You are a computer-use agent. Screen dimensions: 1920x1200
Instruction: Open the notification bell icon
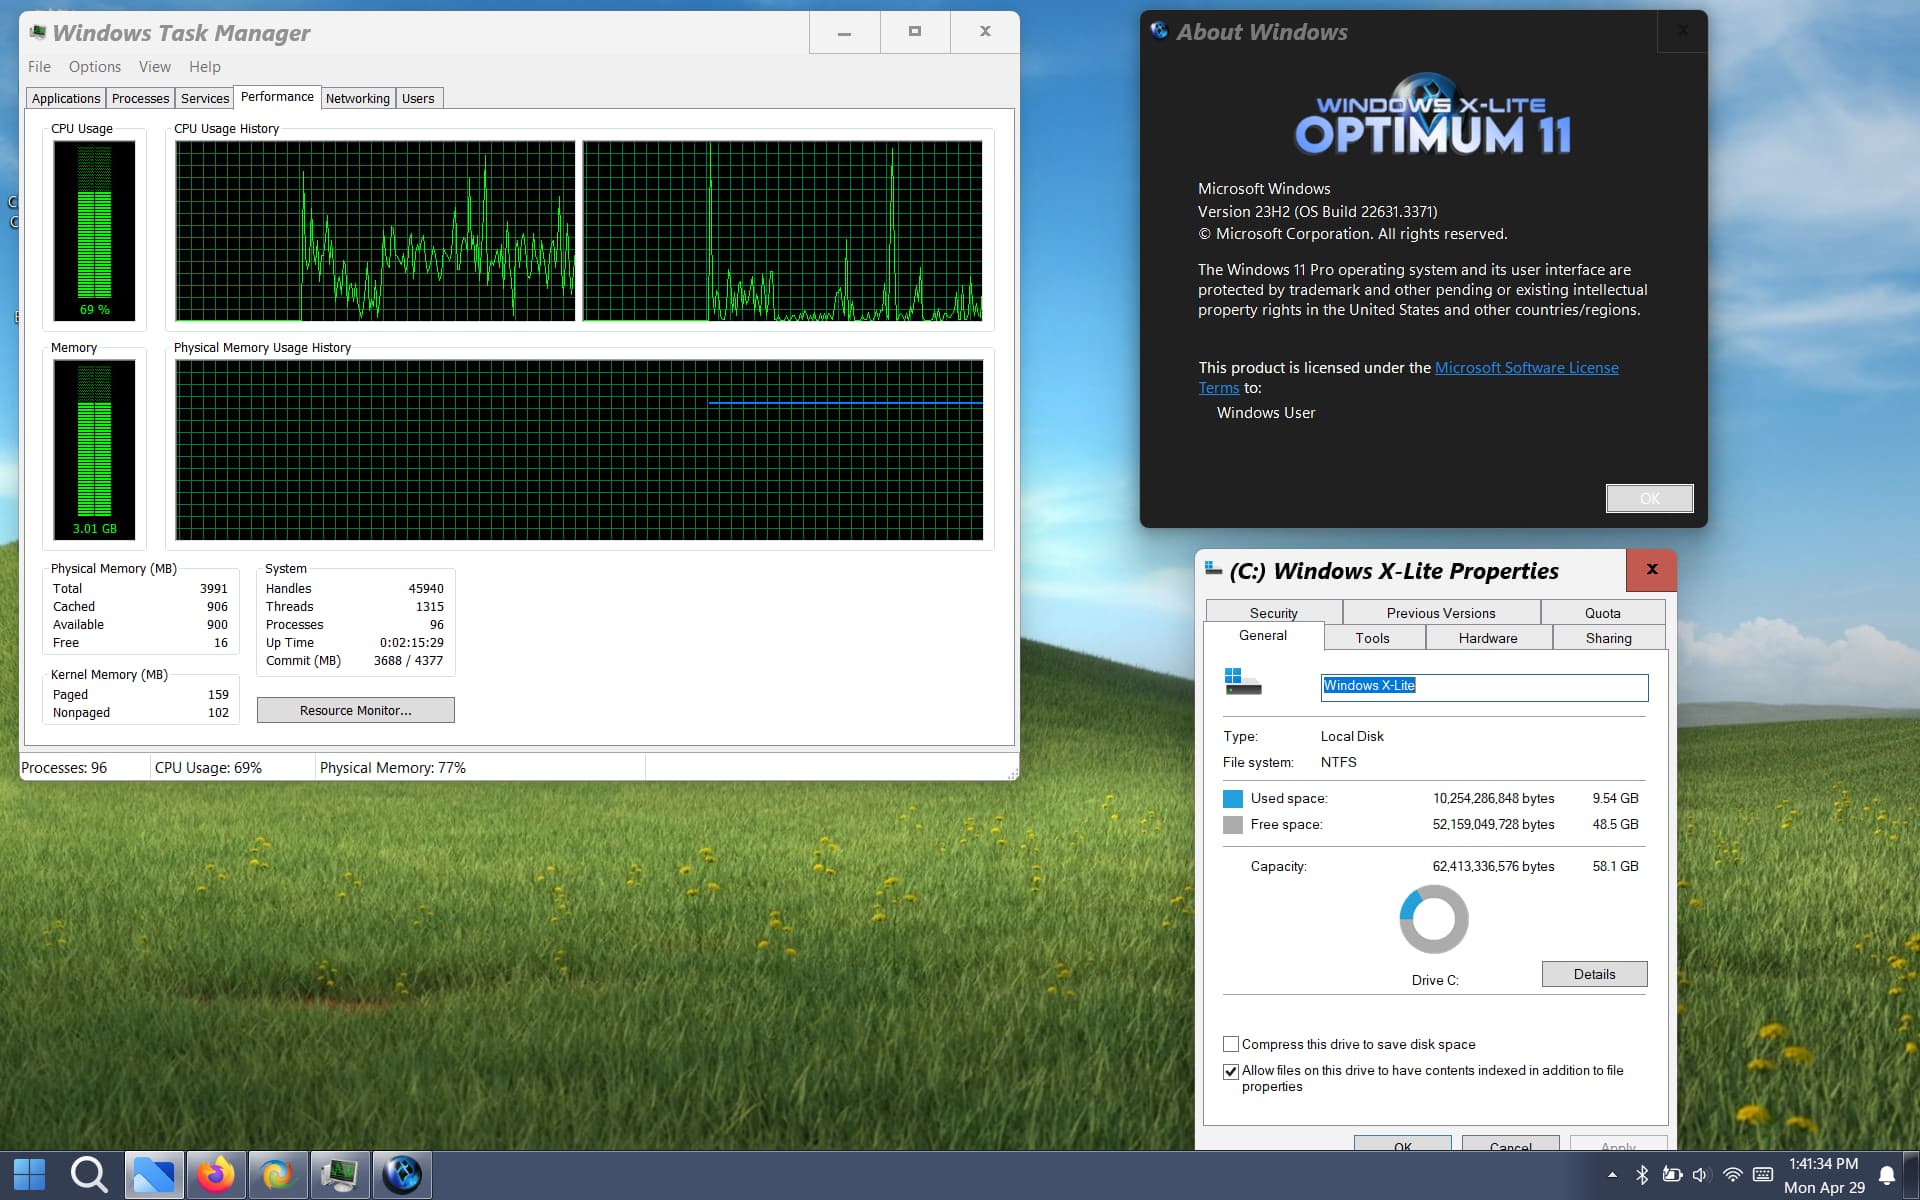[1887, 1175]
